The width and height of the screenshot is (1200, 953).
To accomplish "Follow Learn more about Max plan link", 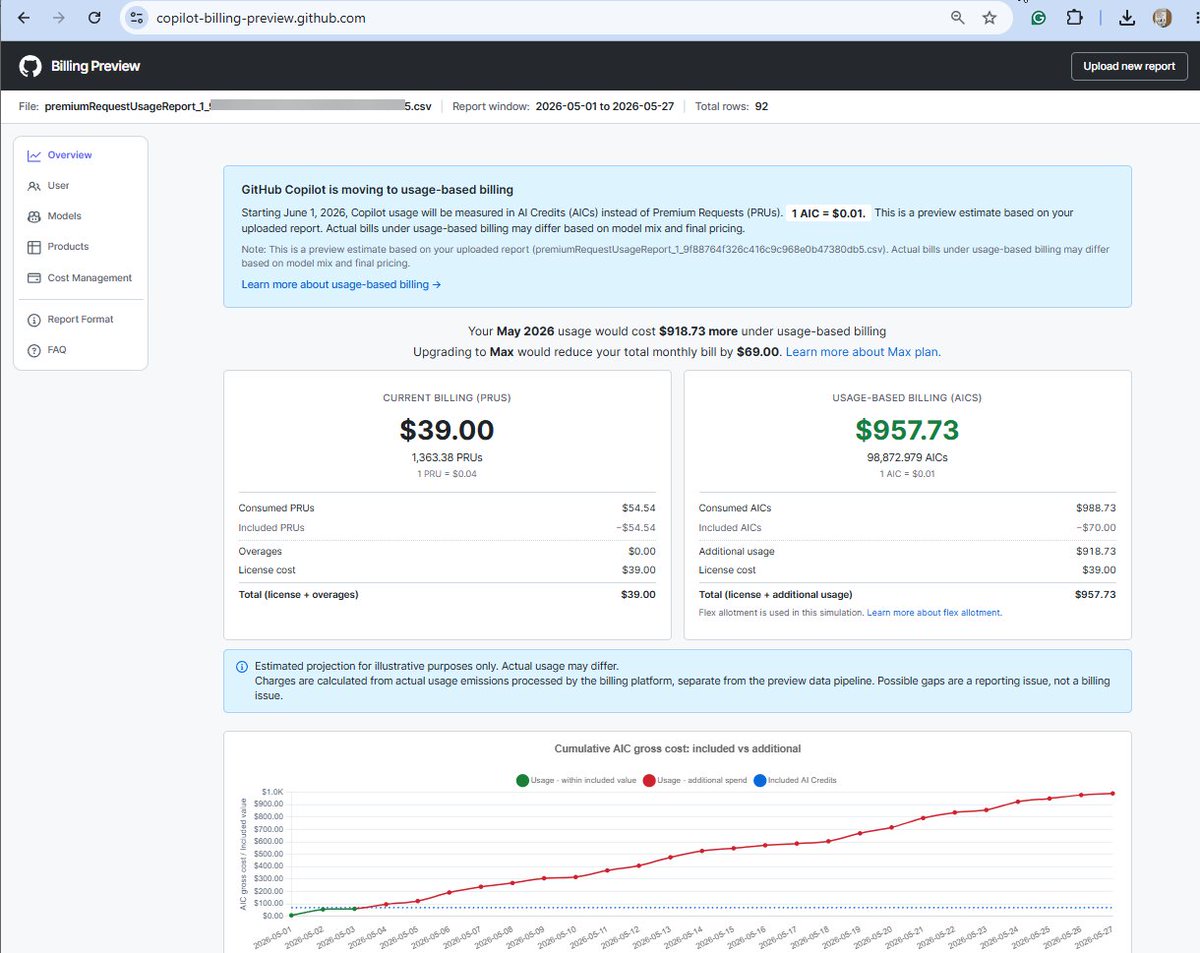I will coord(863,352).
